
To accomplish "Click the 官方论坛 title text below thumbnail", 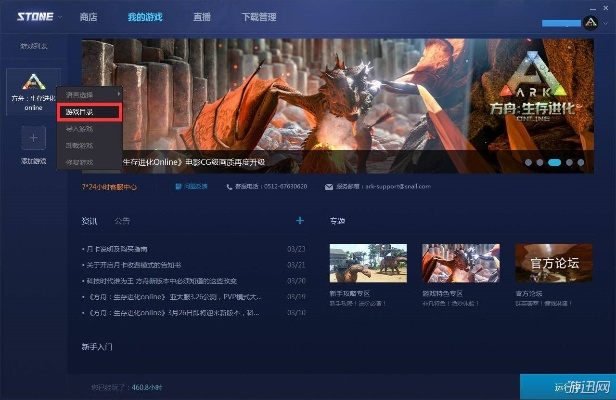I will click(x=529, y=294).
